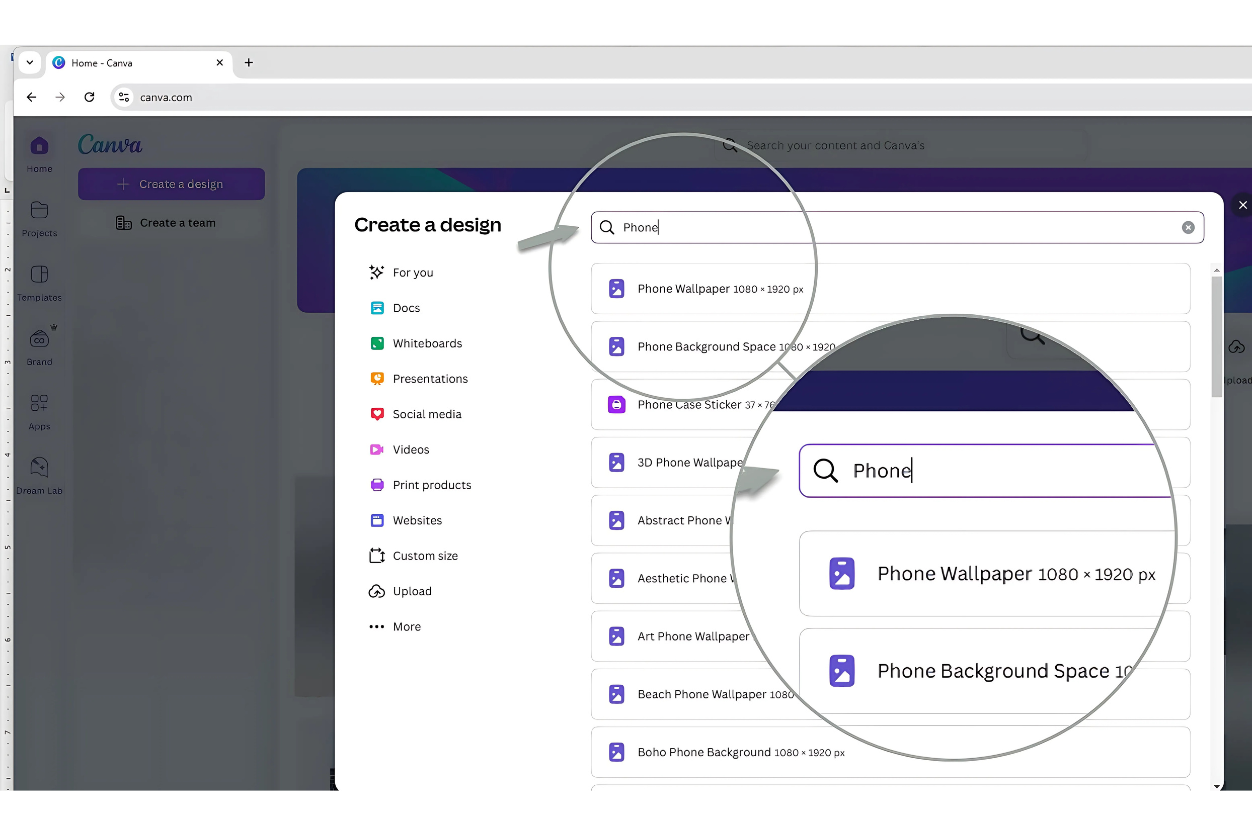Select the Docs category
This screenshot has height=836, width=1252.
(394, 308)
